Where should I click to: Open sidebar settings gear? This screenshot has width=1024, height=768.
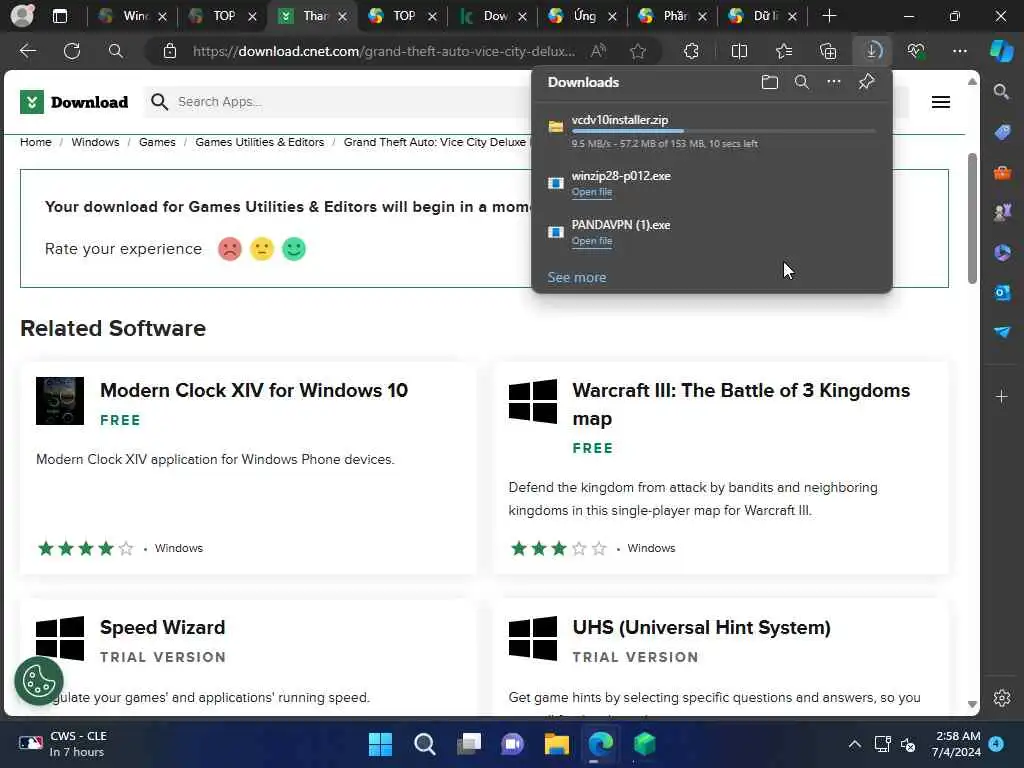(x=1002, y=698)
